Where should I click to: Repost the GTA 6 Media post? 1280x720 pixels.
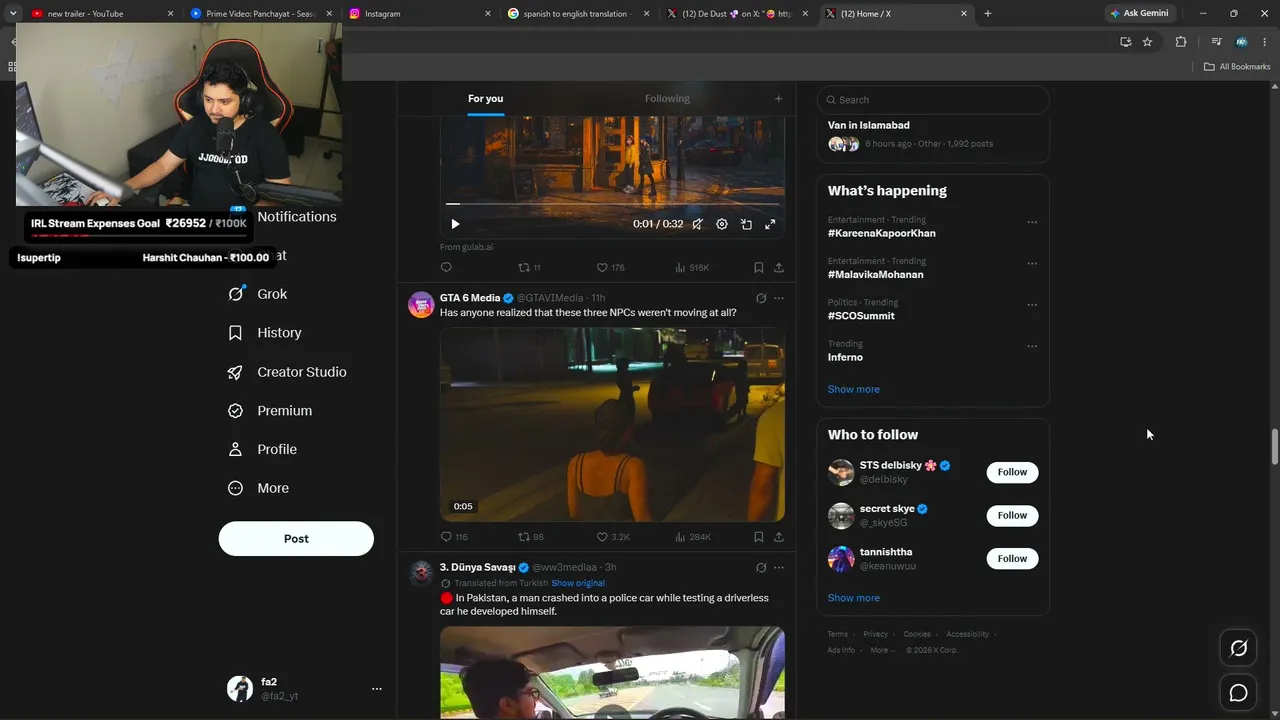point(524,537)
